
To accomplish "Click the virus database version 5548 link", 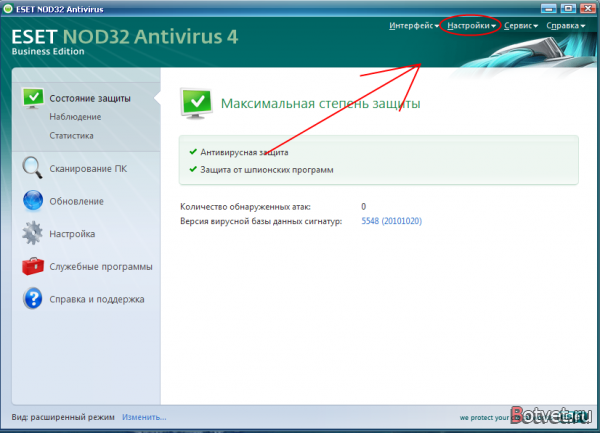I will (391, 221).
